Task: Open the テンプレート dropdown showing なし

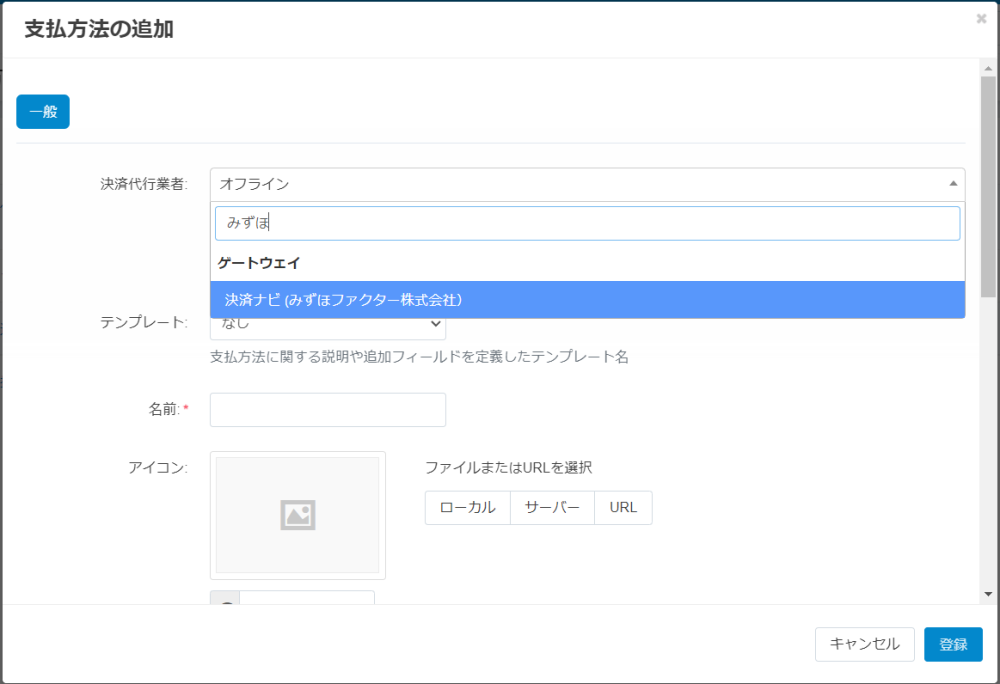Action: tap(327, 324)
